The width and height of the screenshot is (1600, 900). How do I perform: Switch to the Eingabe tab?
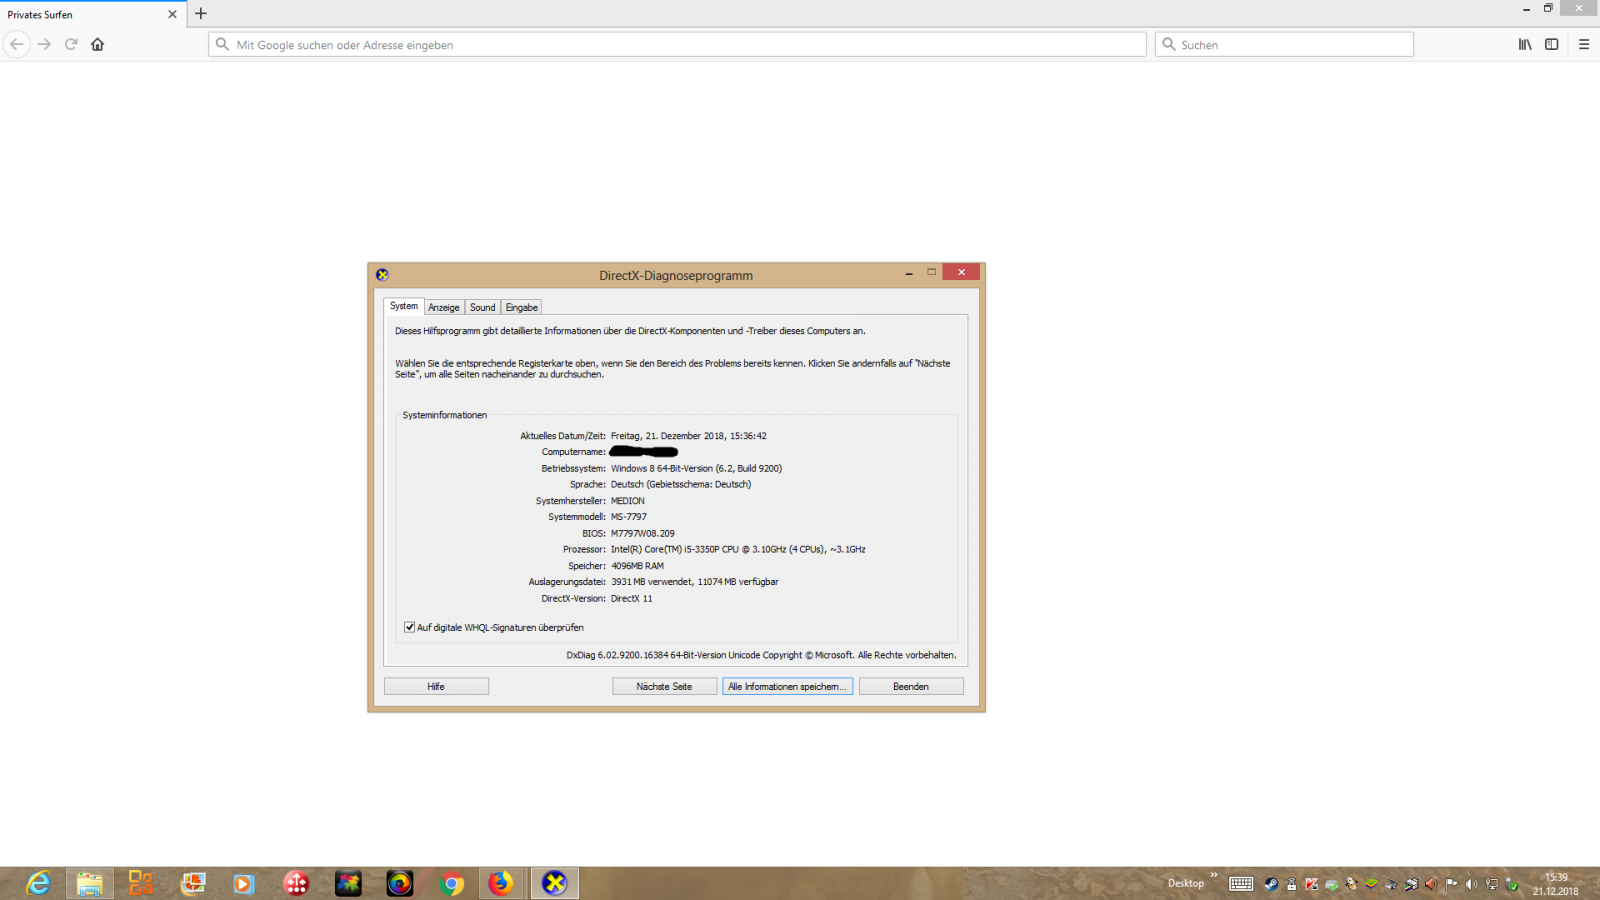pyautogui.click(x=522, y=307)
